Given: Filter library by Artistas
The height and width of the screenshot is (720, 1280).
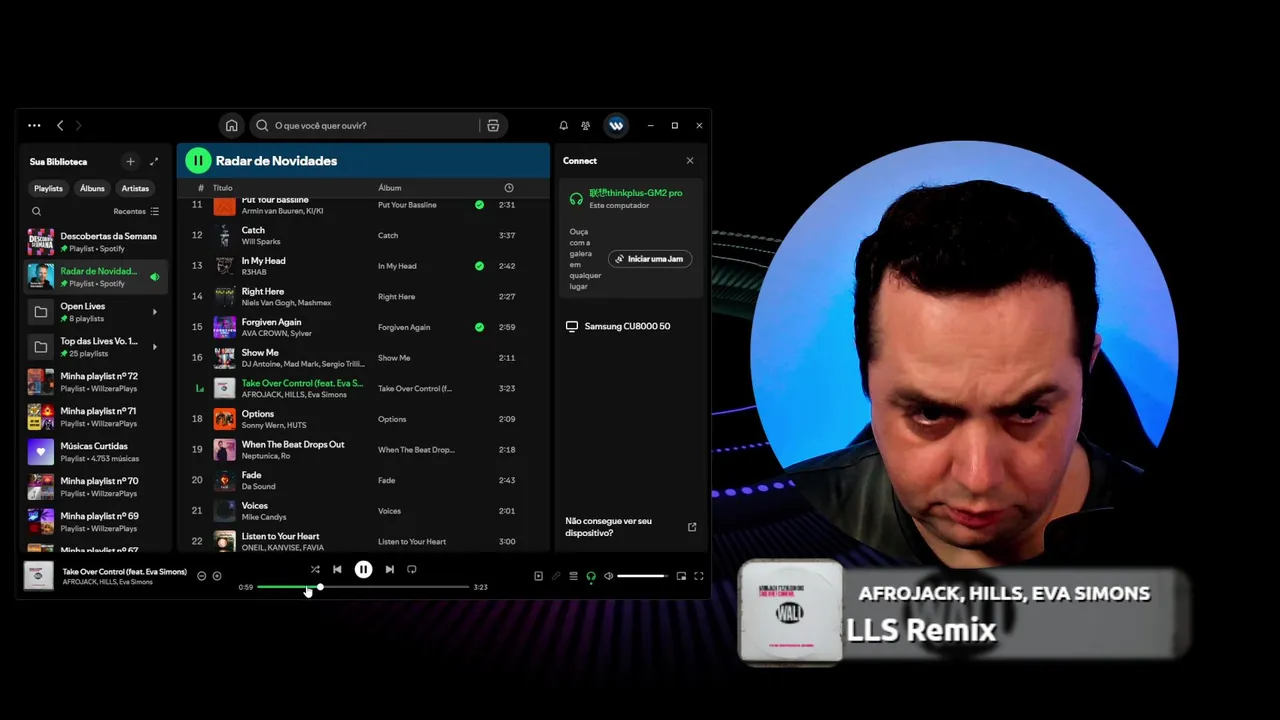Looking at the screenshot, I should 135,188.
